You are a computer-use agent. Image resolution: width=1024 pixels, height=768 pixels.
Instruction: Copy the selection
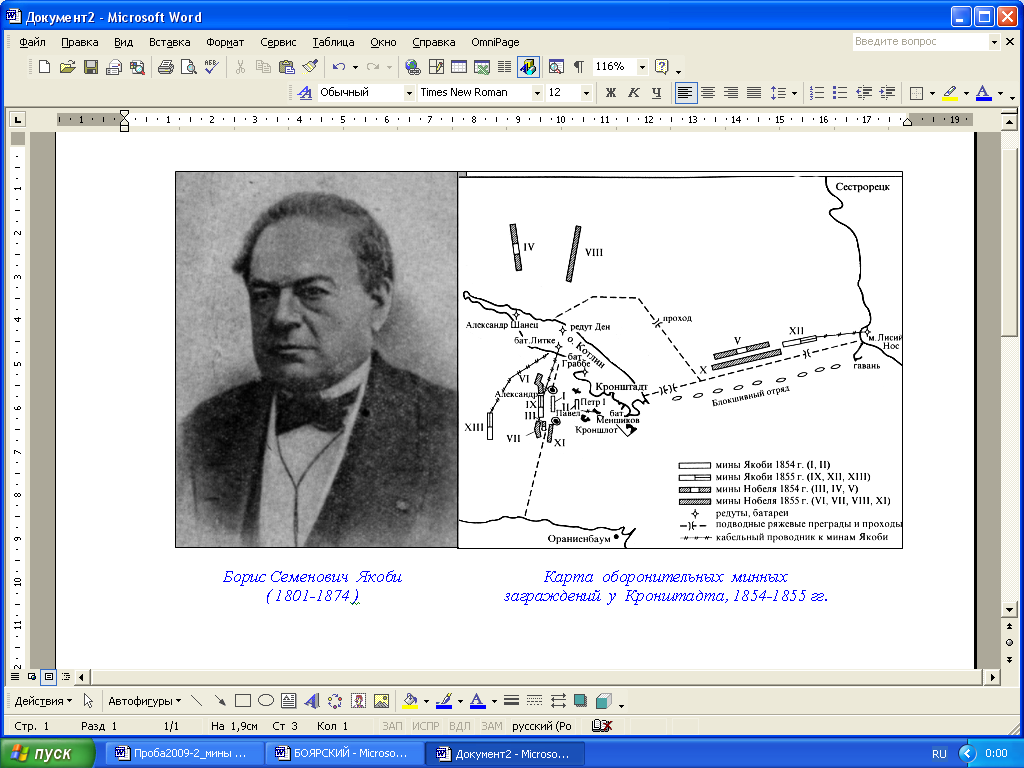[263, 67]
